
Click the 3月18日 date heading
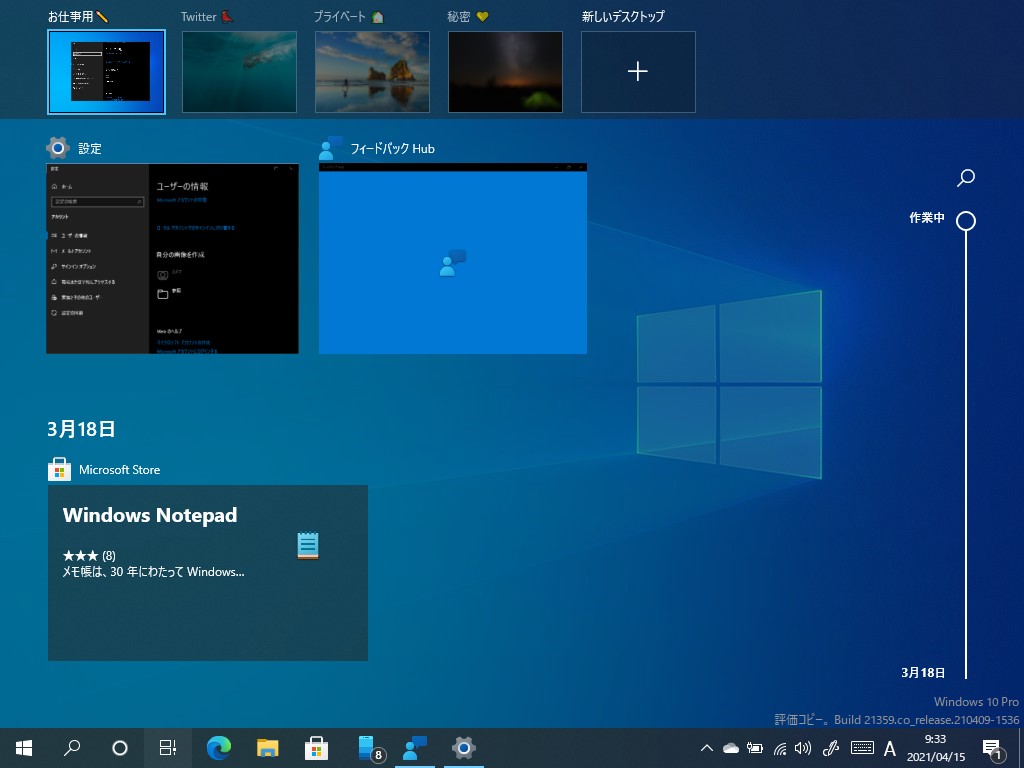(x=81, y=429)
